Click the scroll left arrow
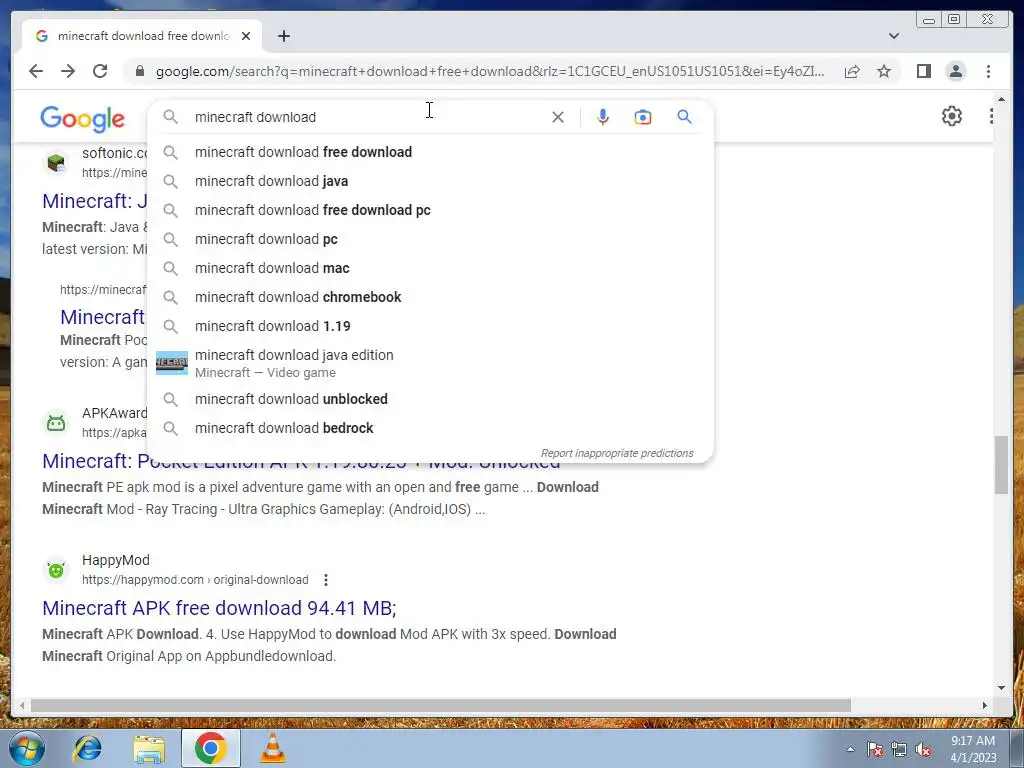Viewport: 1024px width, 768px height. [x=22, y=705]
